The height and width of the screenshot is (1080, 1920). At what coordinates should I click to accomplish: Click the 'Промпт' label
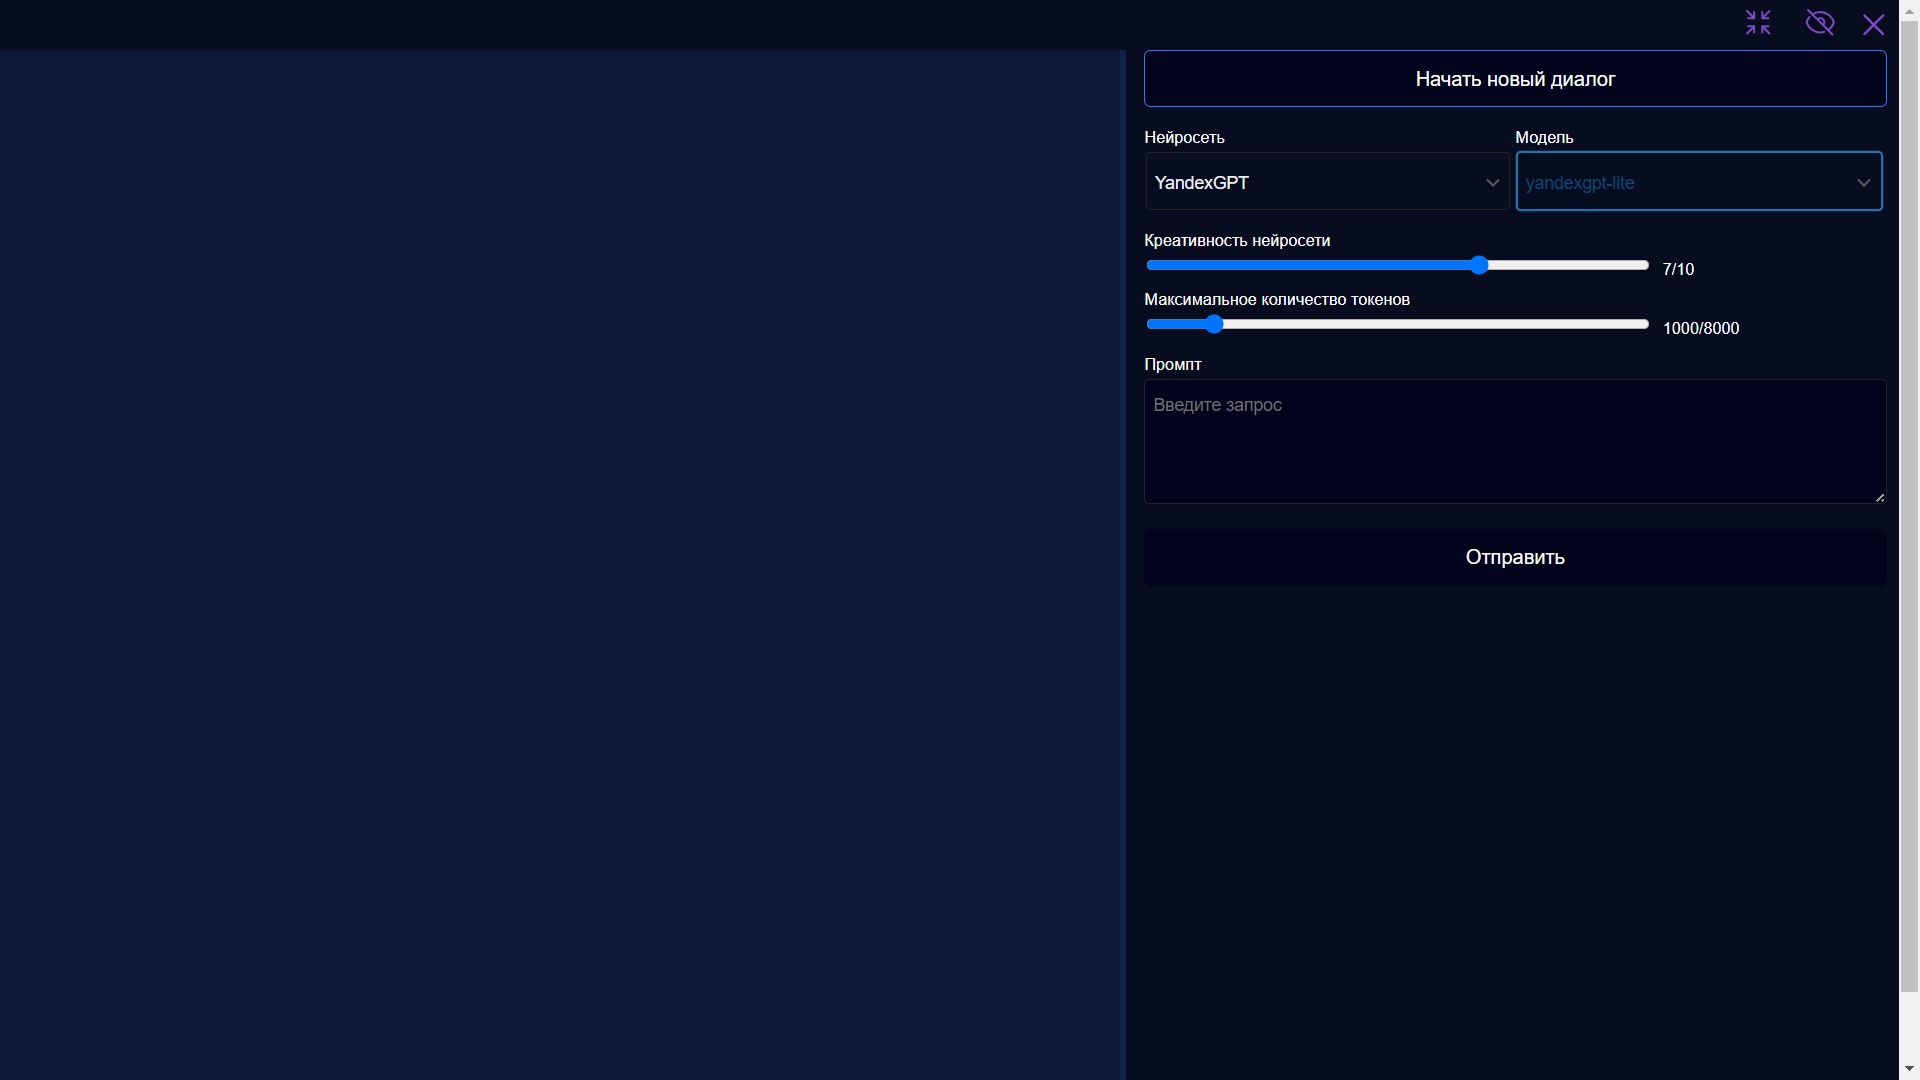[x=1172, y=364]
